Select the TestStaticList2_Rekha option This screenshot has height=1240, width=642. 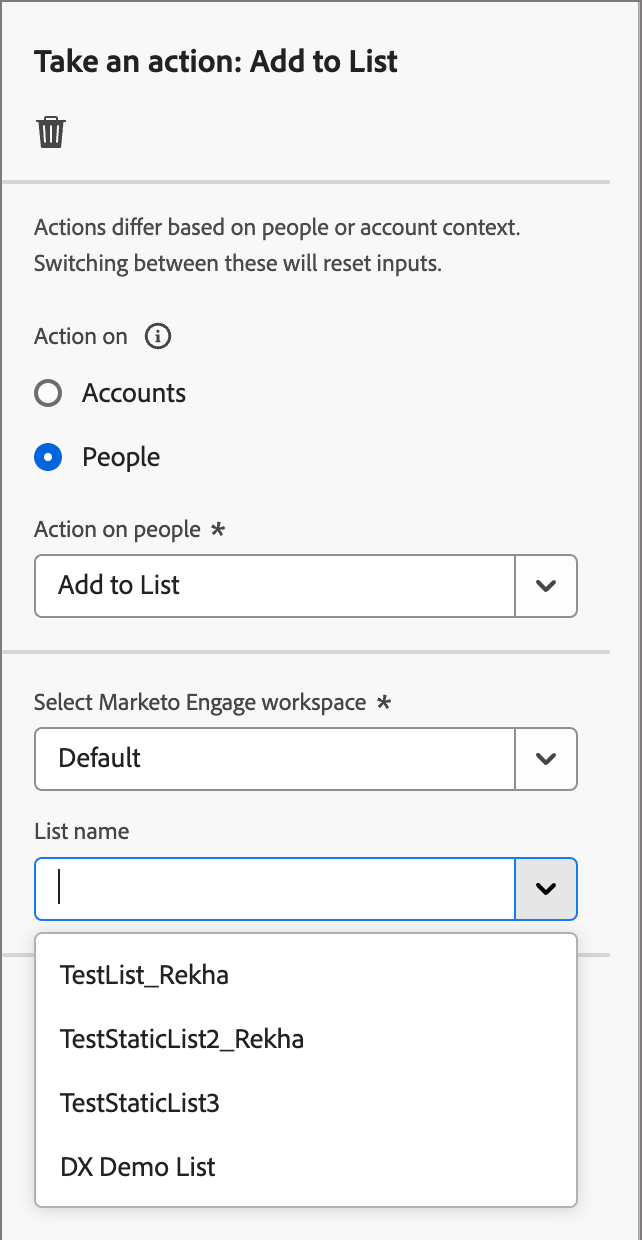pos(182,1039)
